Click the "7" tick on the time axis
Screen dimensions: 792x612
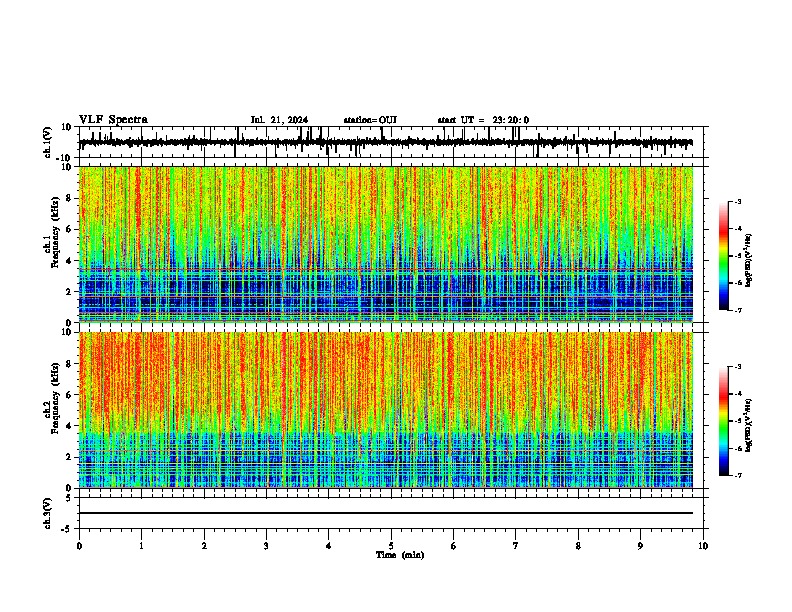[516, 546]
